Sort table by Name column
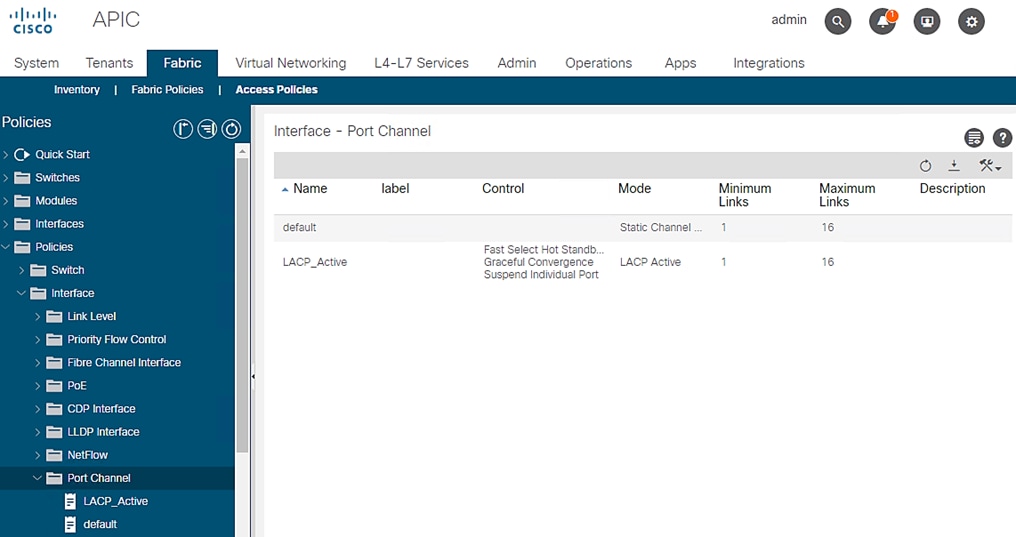This screenshot has width=1016, height=537. click(310, 188)
